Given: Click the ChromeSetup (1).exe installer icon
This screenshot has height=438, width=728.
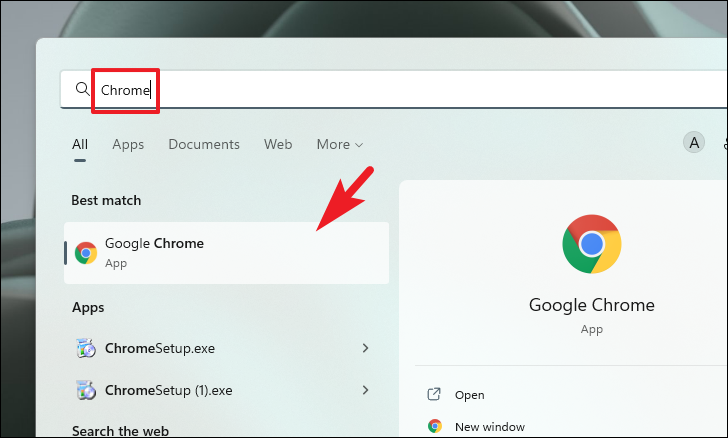Looking at the screenshot, I should coord(86,390).
